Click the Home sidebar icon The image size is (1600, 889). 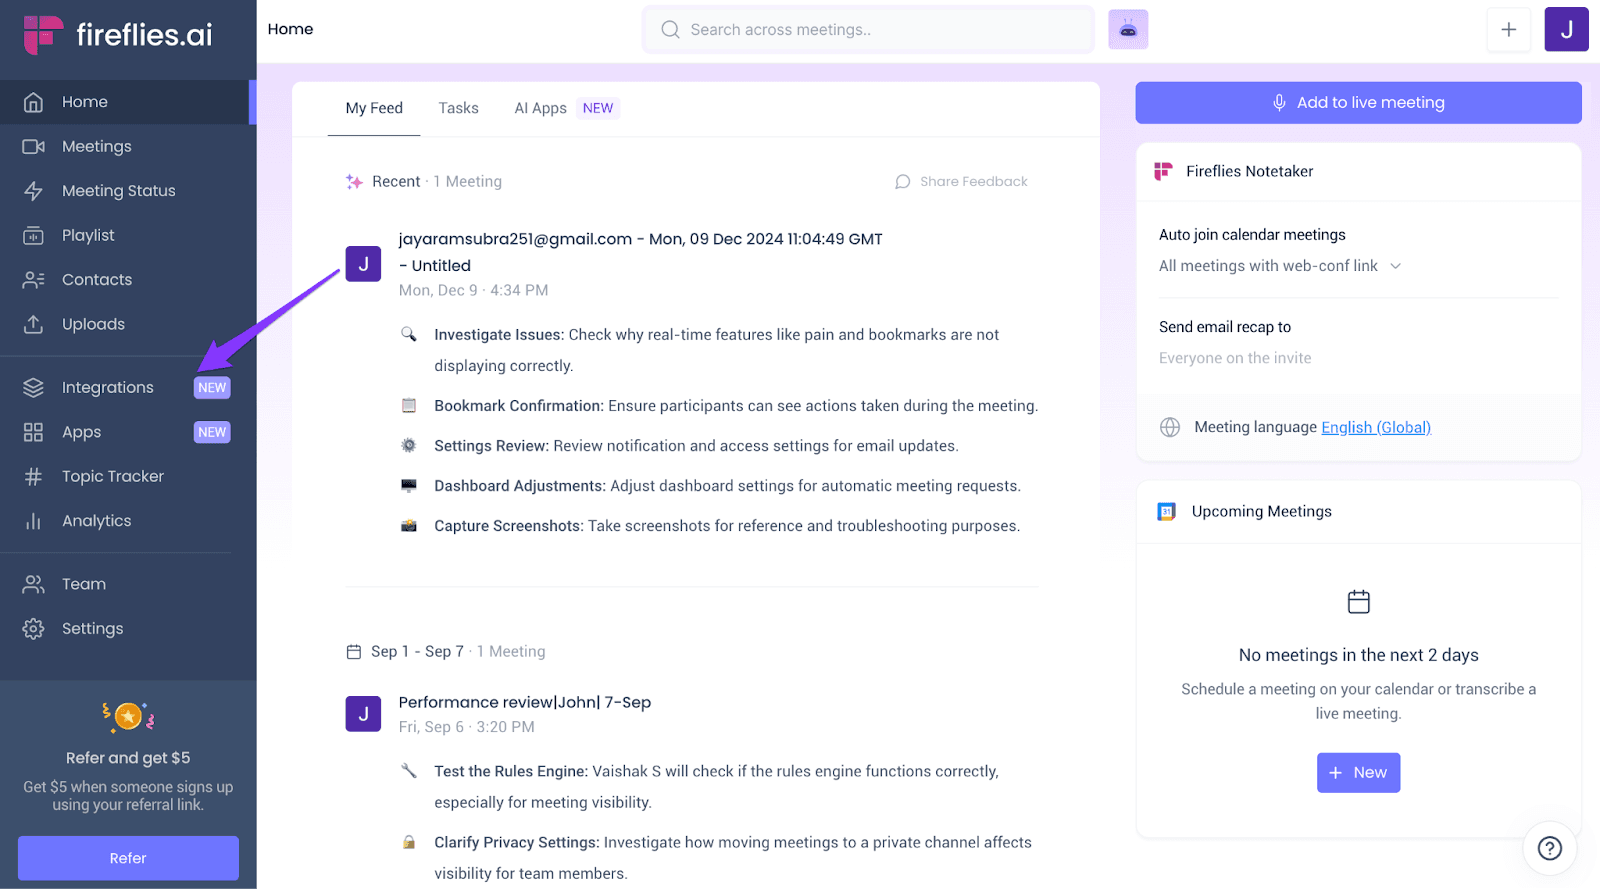pos(33,102)
